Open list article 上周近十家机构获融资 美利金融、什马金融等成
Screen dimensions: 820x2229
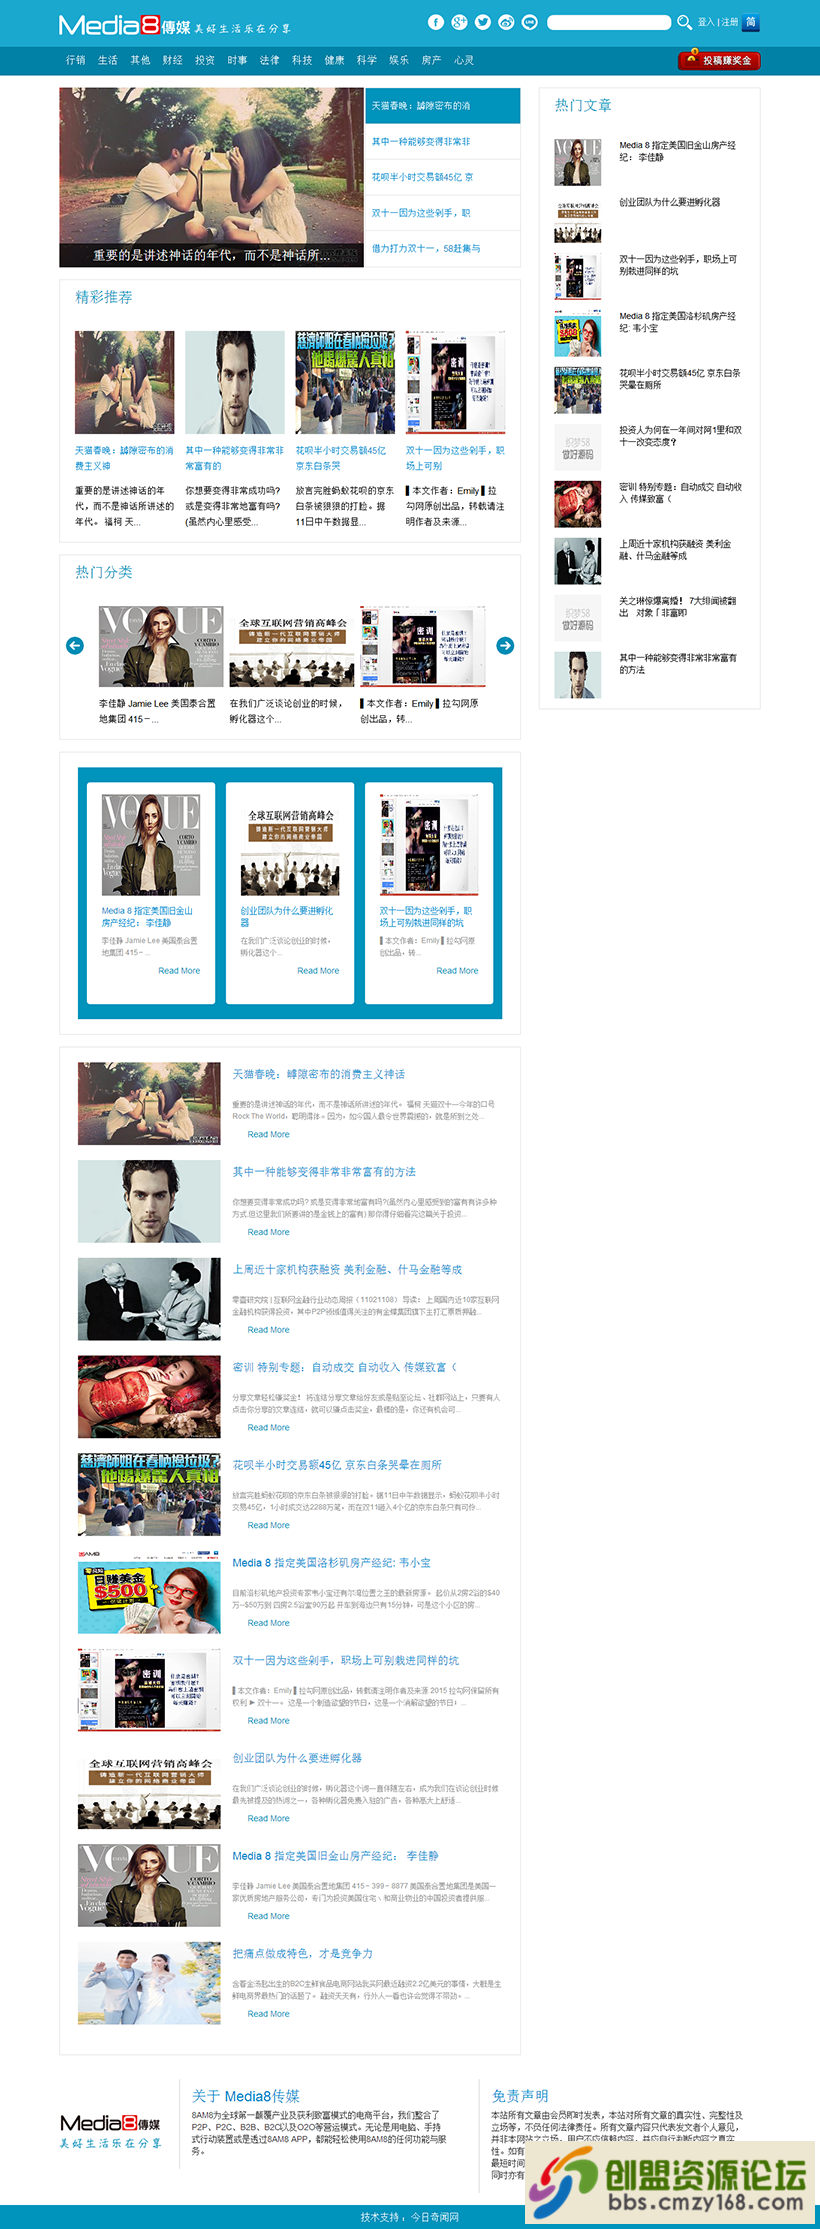[x=347, y=1269]
